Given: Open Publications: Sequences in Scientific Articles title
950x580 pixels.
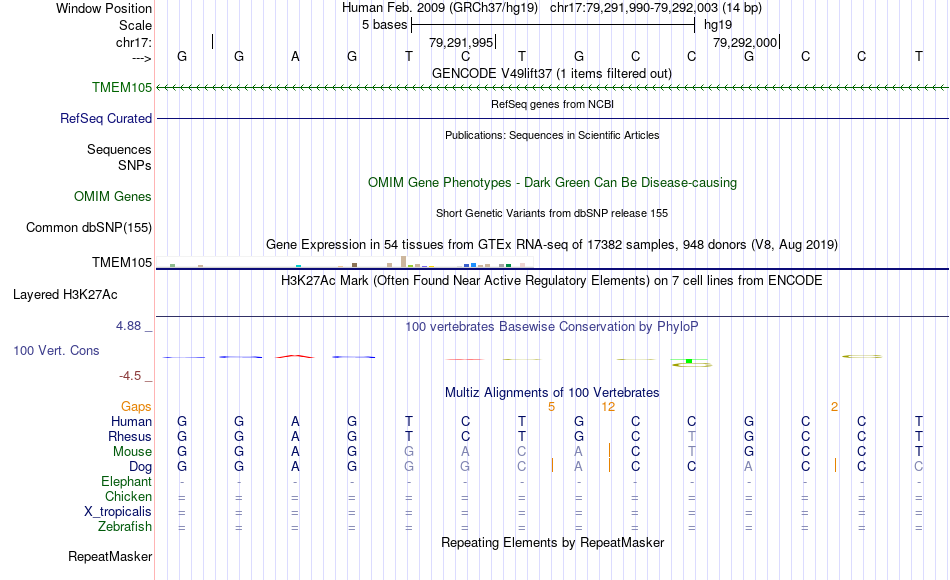Looking at the screenshot, I should [x=552, y=135].
